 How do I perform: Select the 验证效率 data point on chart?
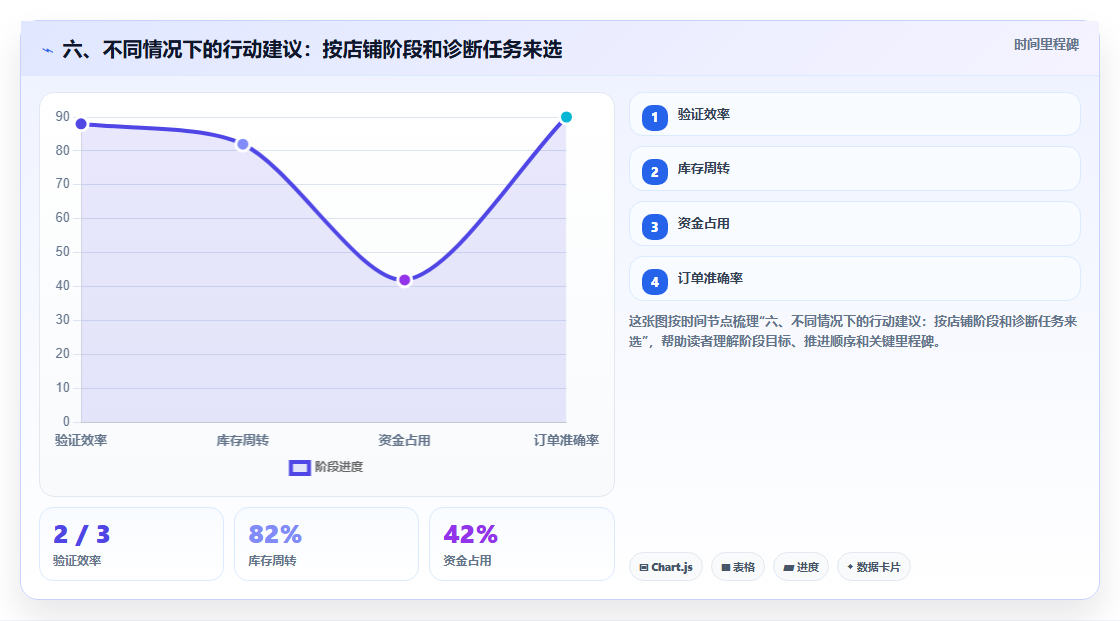81,124
